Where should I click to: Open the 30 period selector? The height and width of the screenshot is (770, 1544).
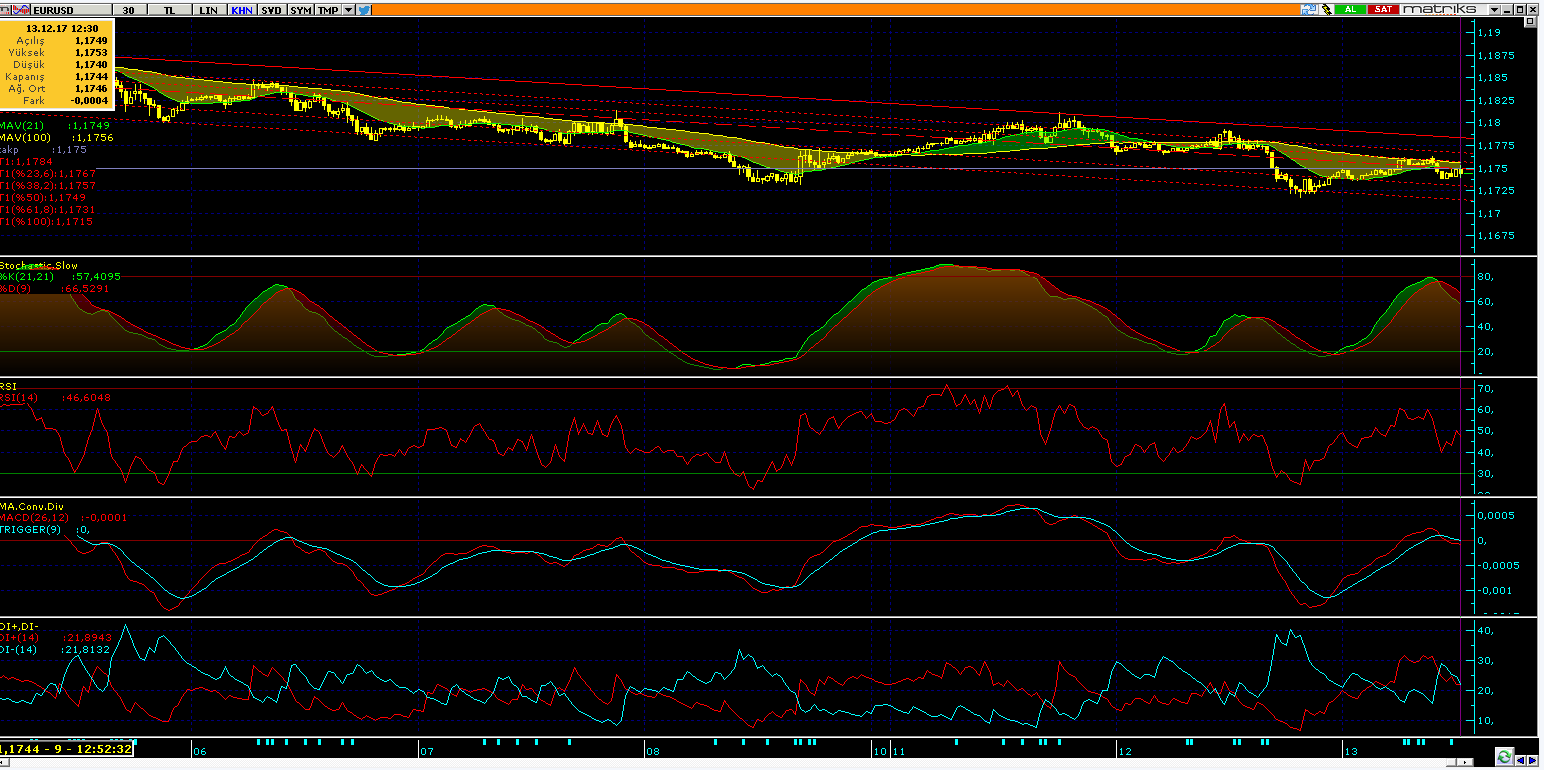coord(127,9)
